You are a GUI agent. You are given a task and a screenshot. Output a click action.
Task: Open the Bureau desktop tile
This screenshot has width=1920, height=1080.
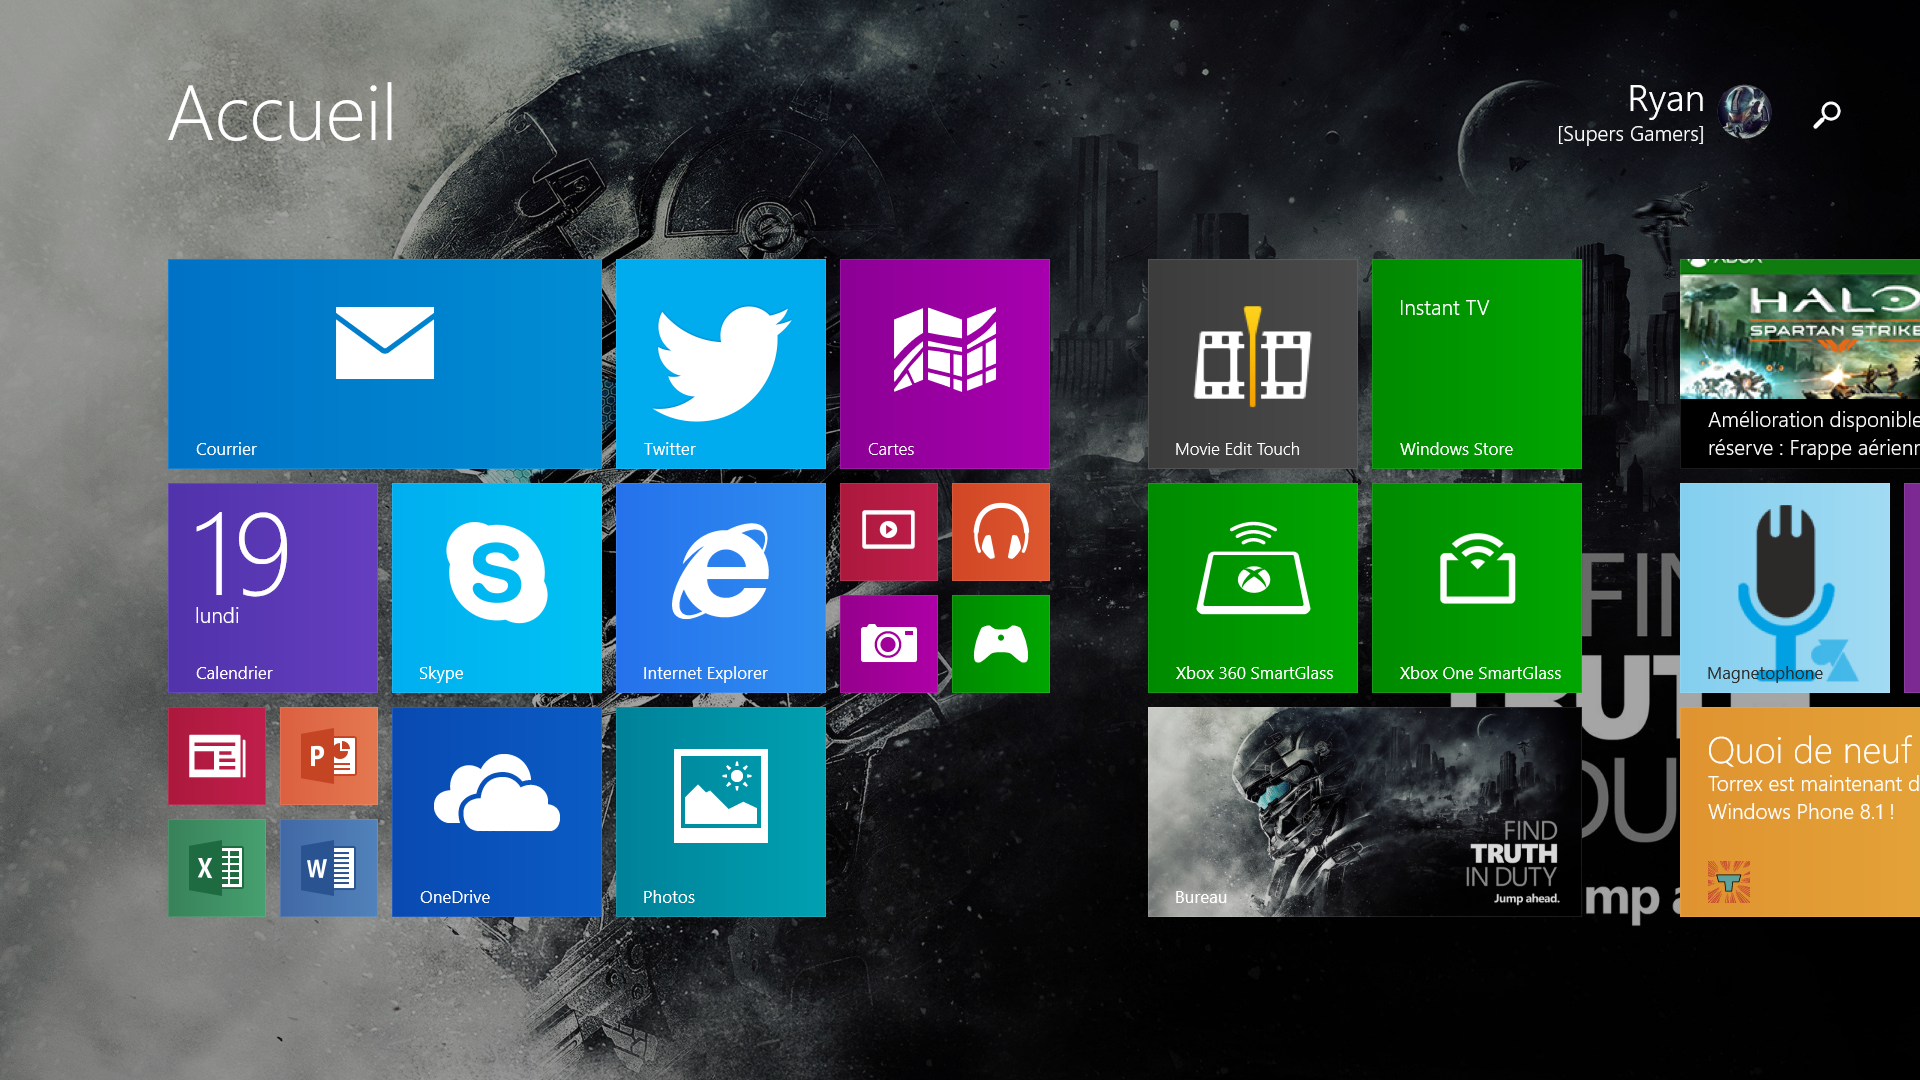pos(1365,812)
